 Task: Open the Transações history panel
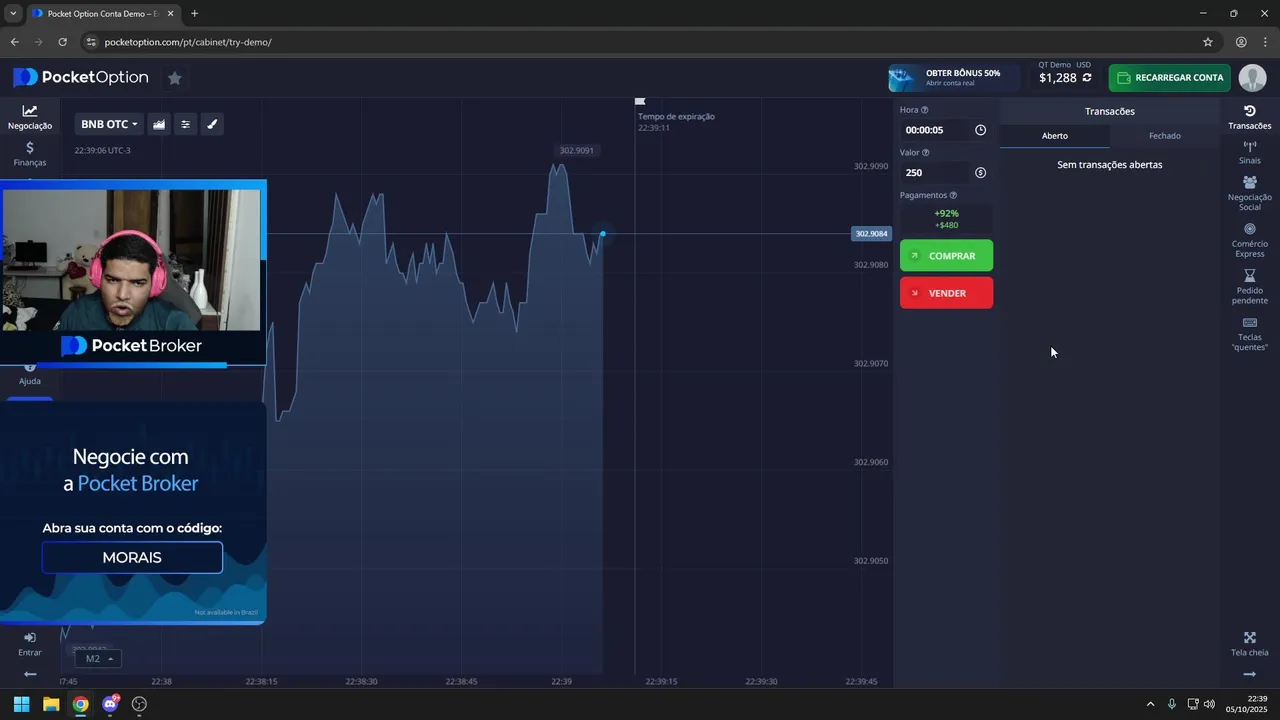coord(1250,117)
